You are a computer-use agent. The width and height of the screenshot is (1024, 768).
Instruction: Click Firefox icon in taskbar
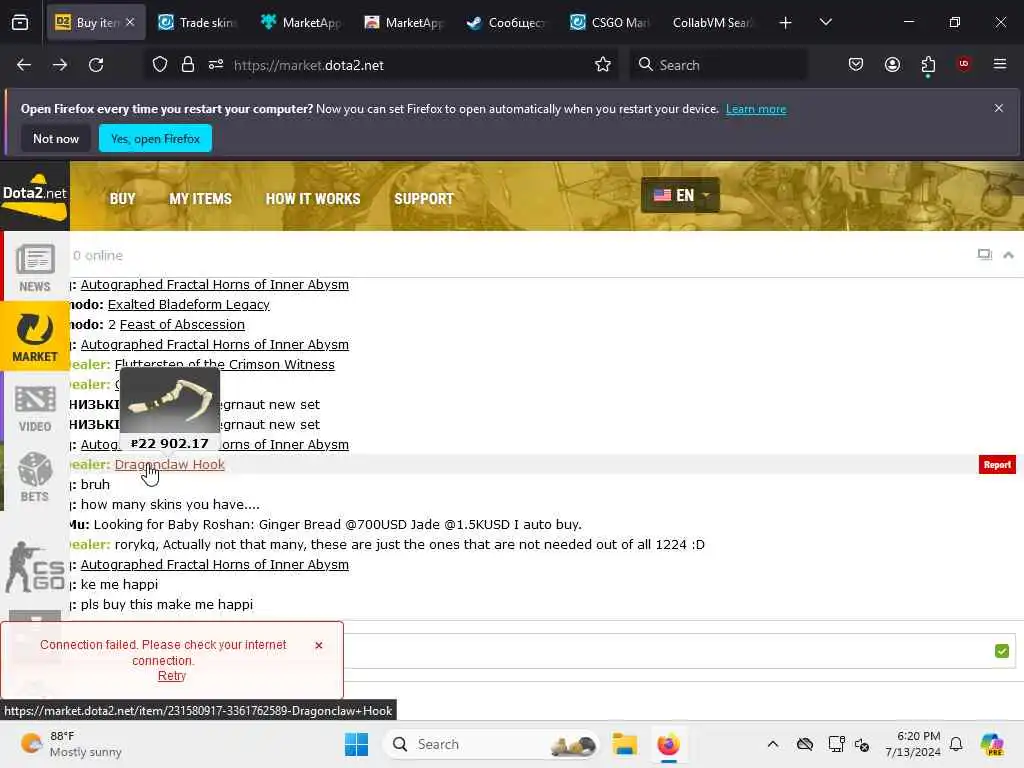click(x=668, y=744)
